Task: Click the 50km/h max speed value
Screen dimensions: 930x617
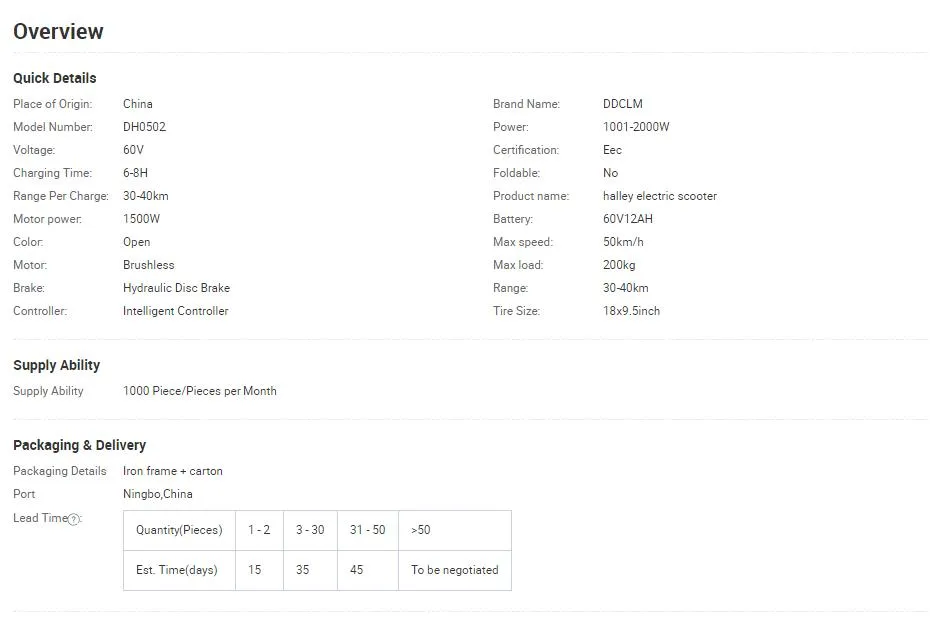Action: coord(623,242)
